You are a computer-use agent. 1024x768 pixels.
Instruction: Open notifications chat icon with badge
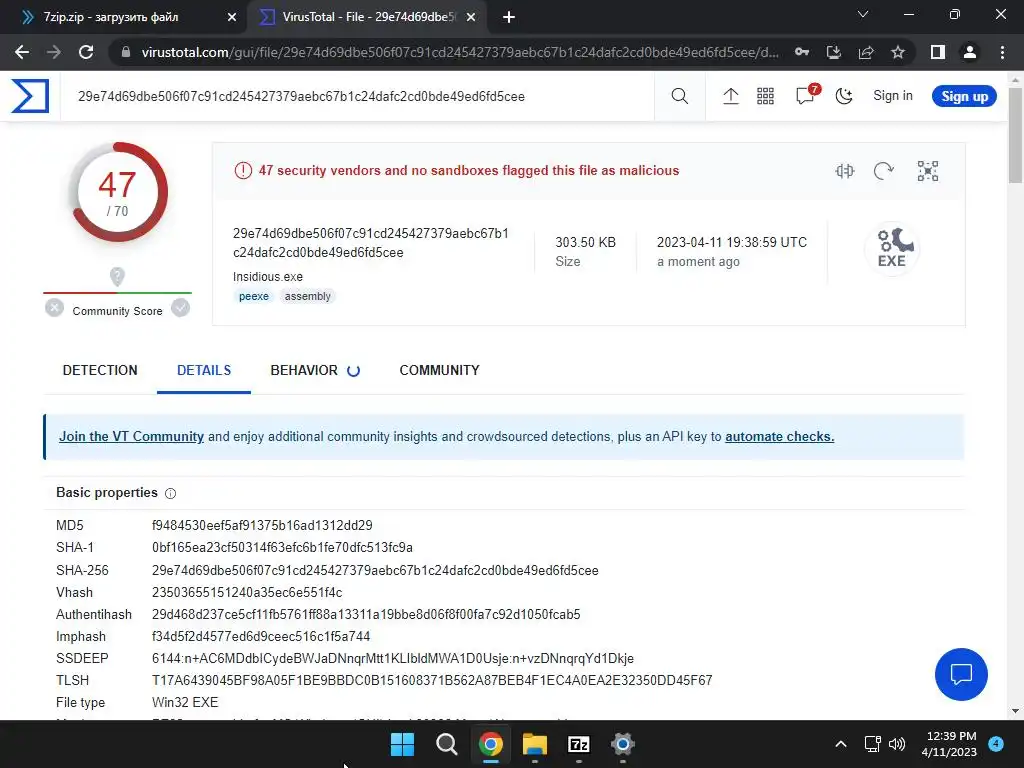coord(806,95)
